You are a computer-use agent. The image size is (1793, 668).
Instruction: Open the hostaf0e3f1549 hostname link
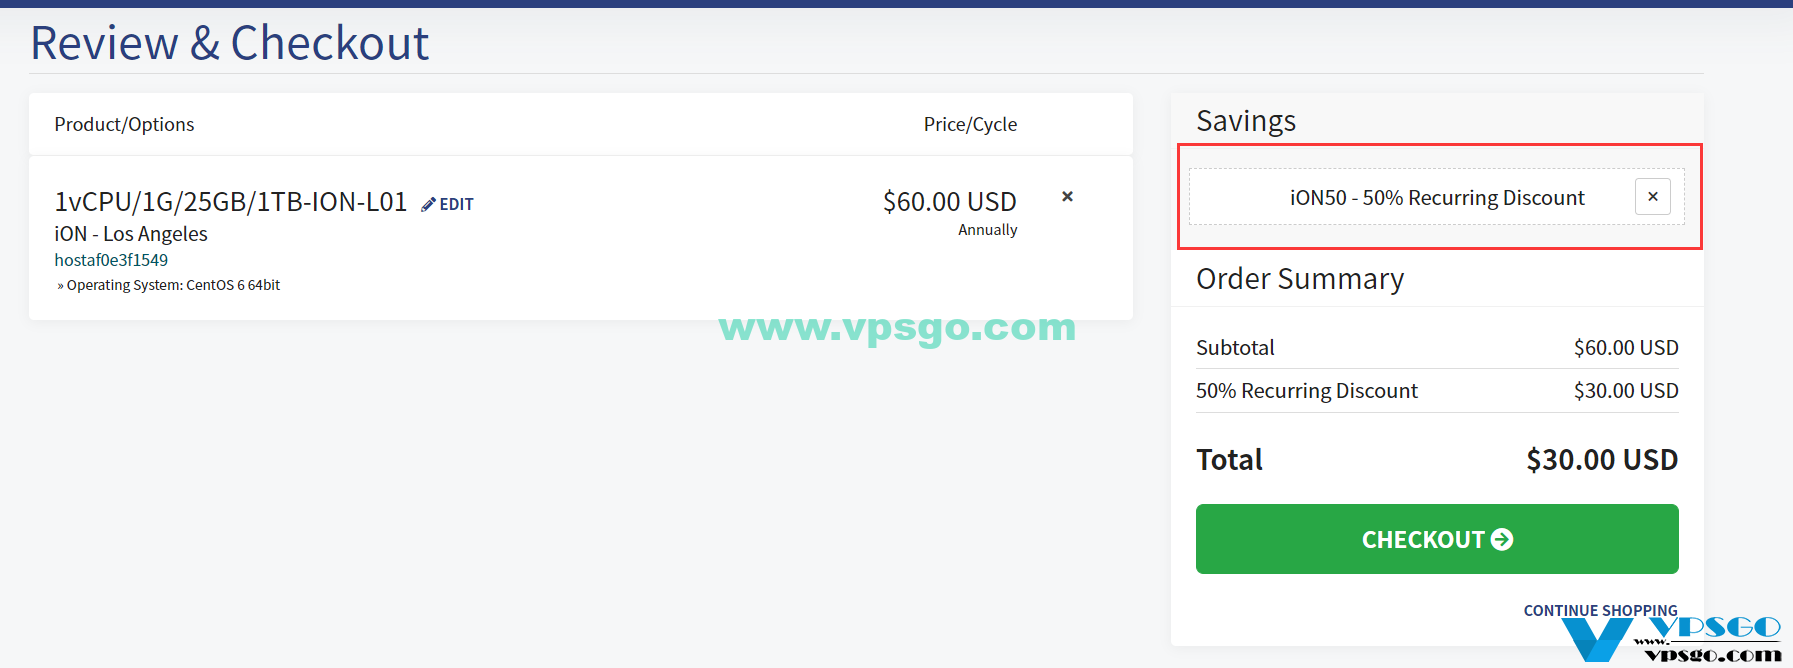[x=111, y=260]
